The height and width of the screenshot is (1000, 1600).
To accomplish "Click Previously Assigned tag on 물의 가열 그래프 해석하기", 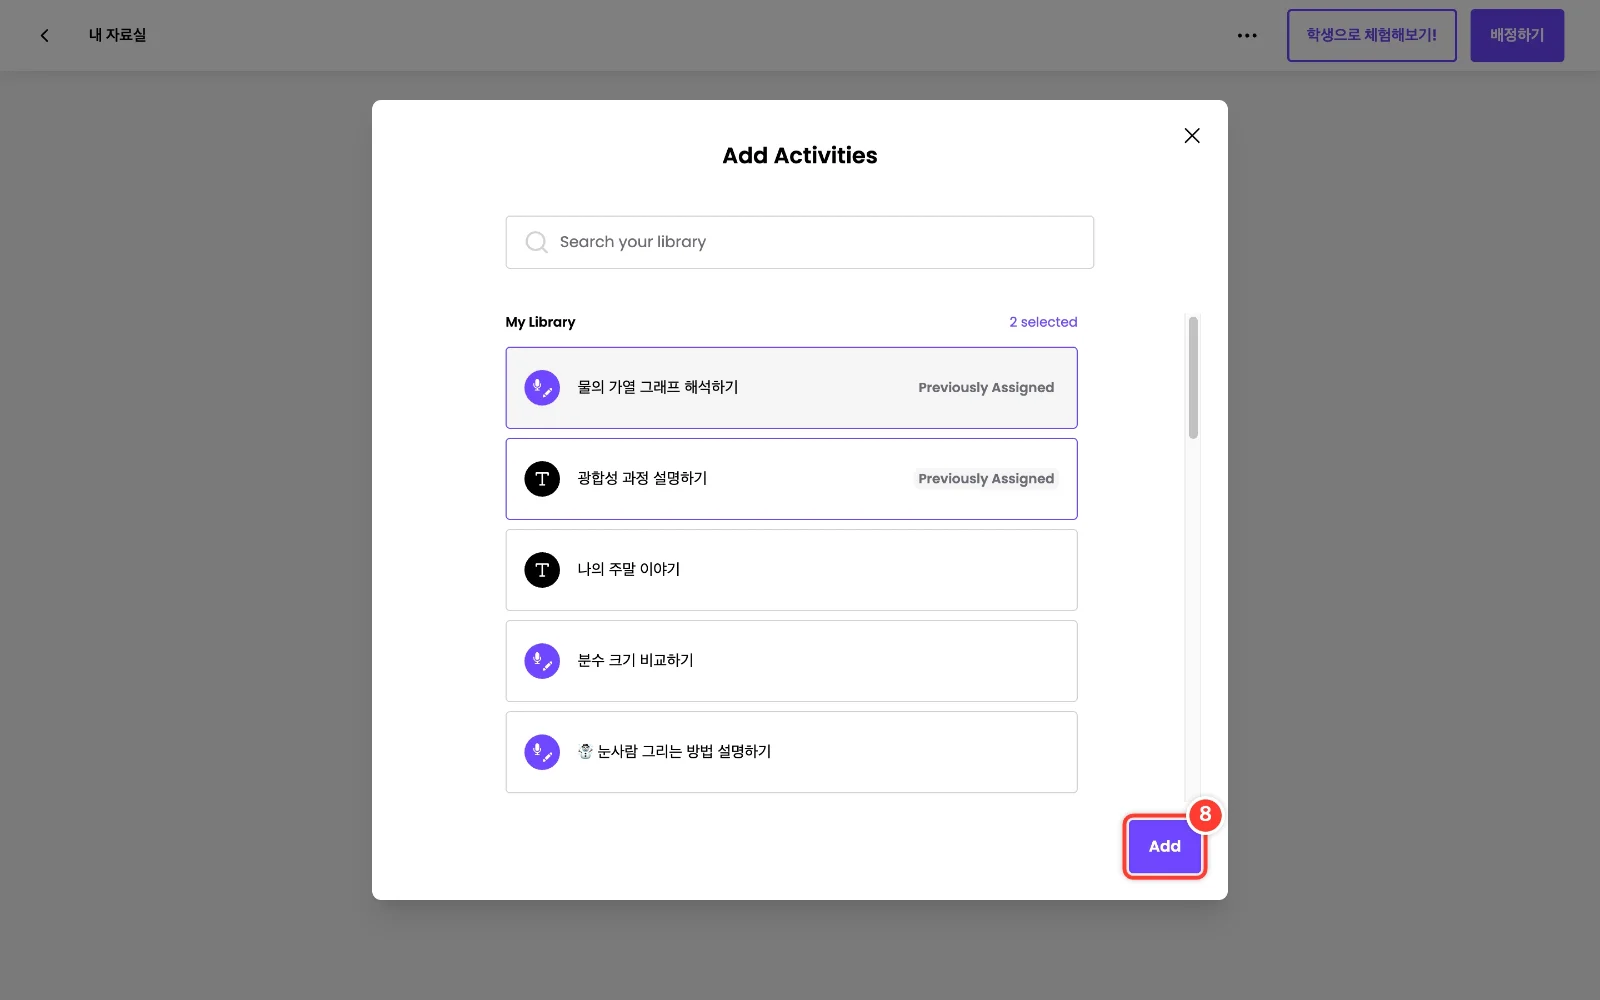I will [x=986, y=388].
